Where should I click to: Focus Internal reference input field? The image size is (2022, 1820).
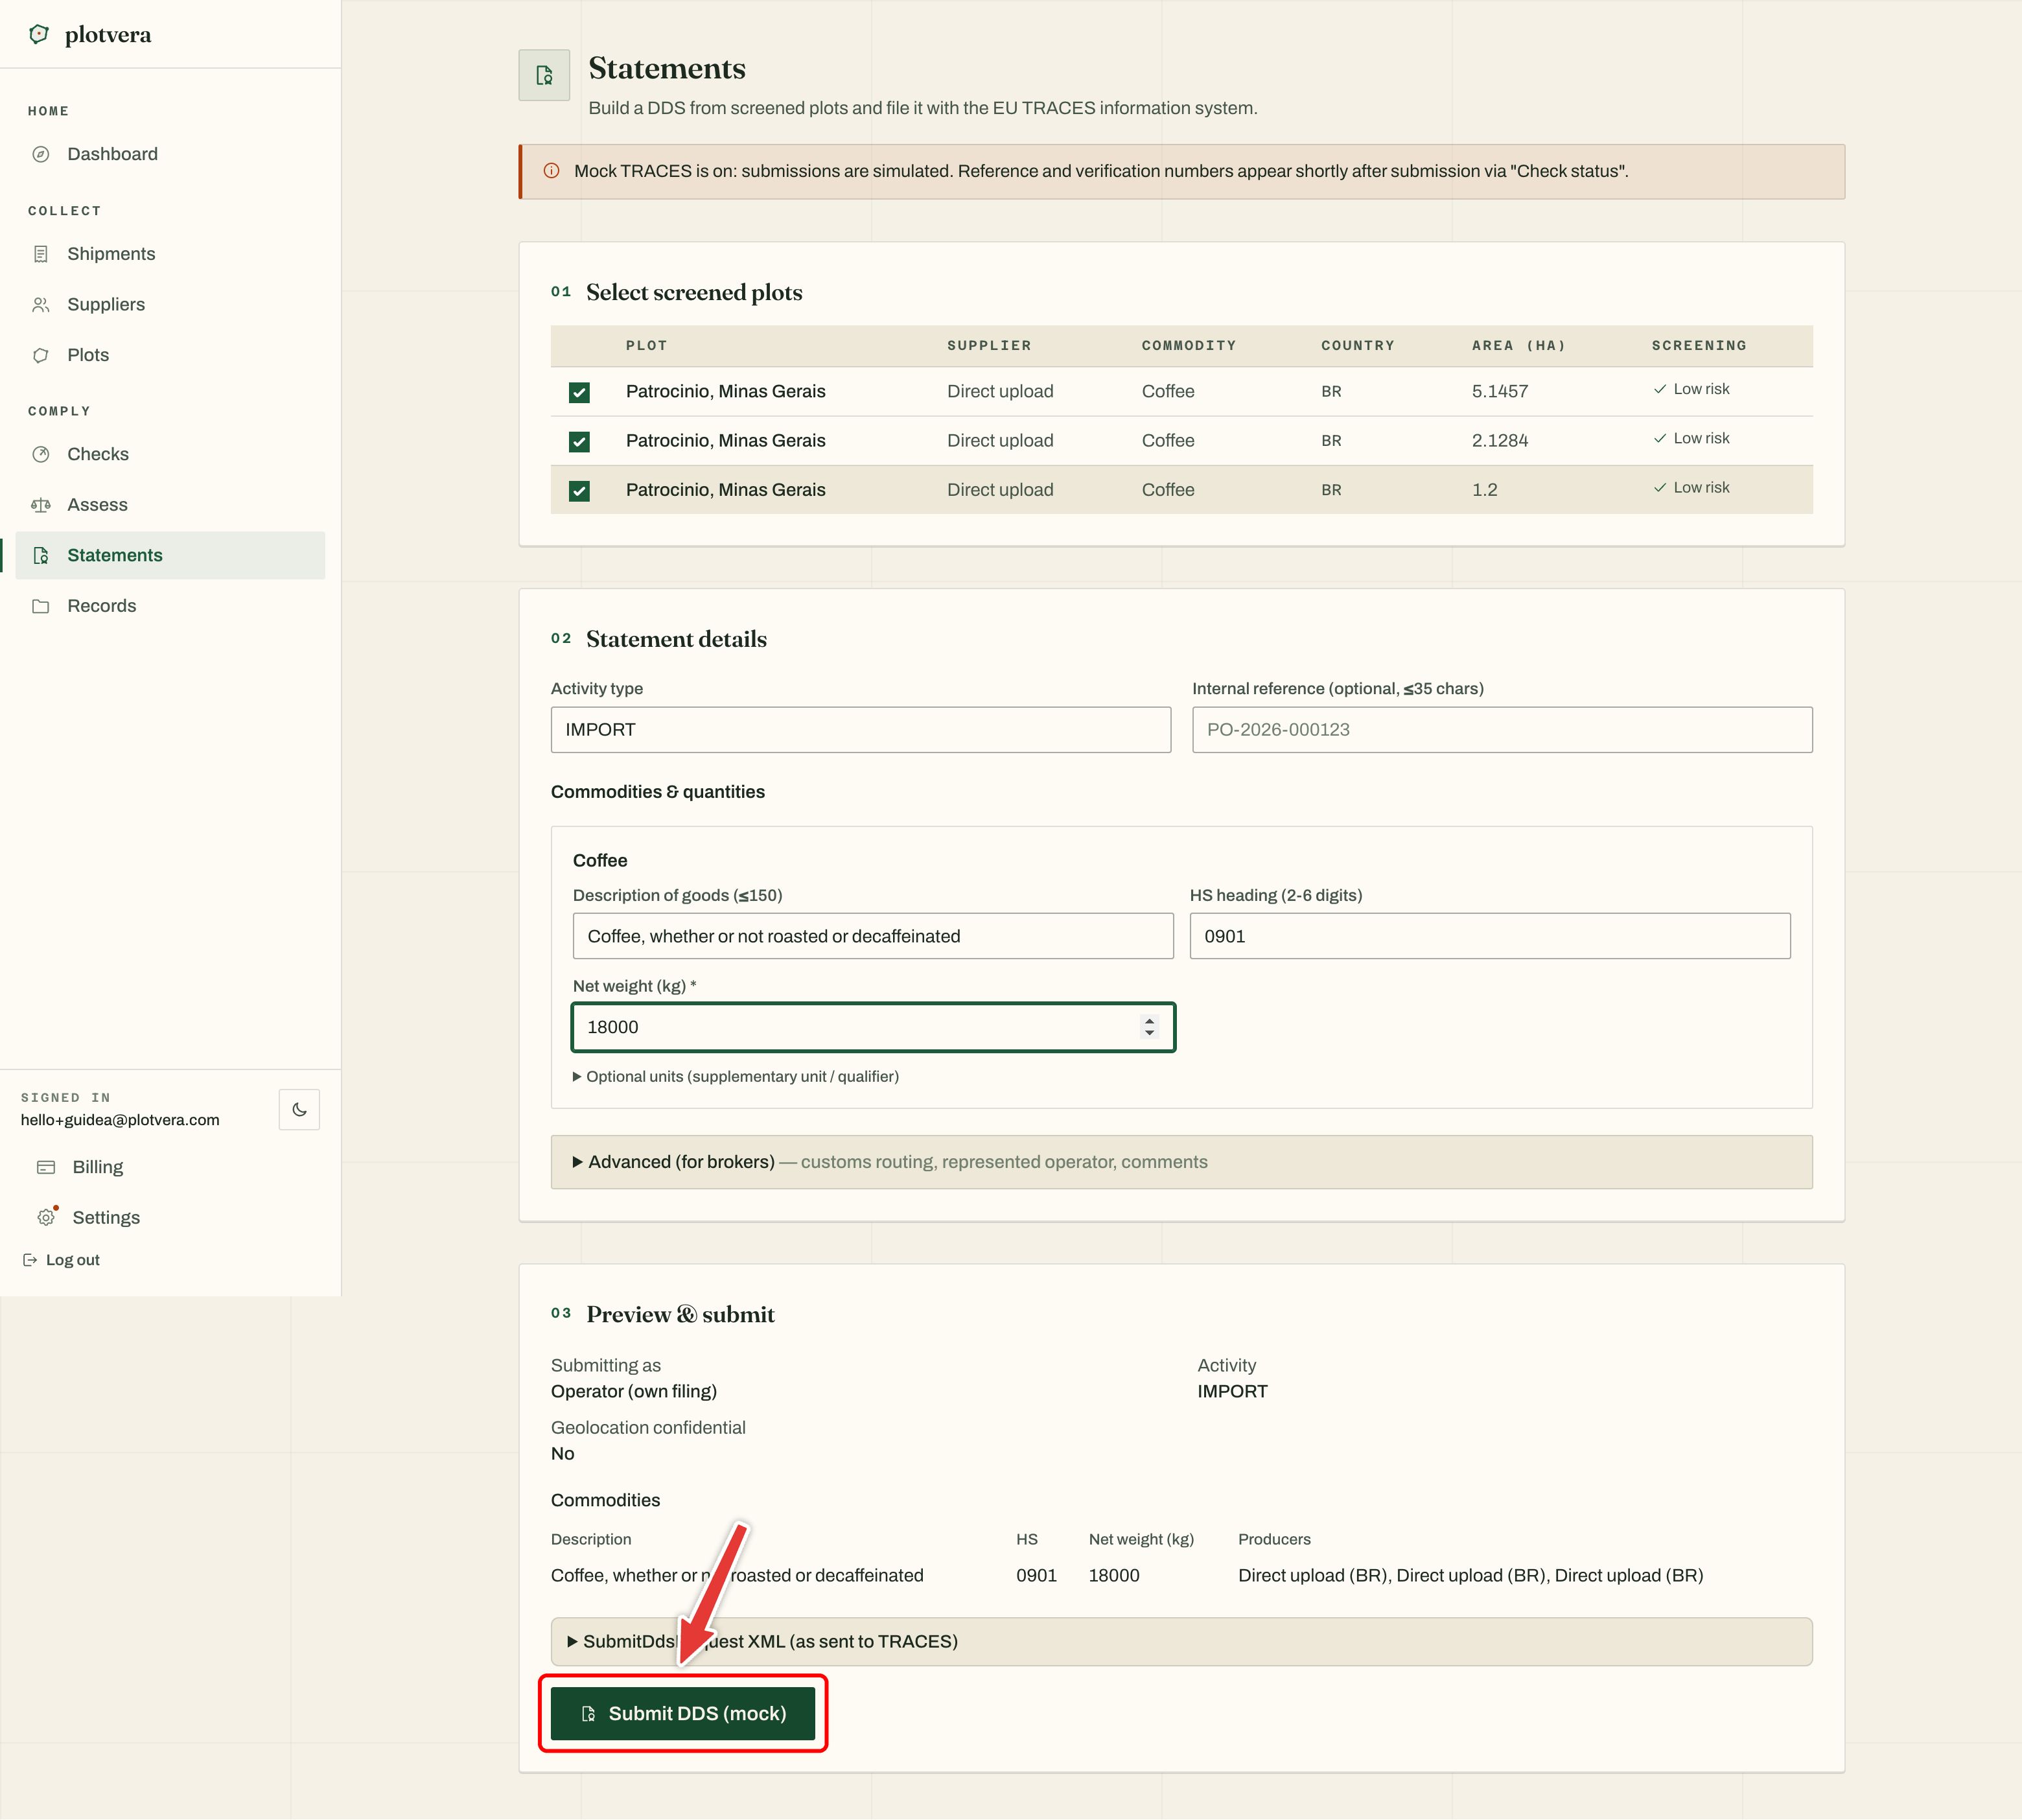click(x=1502, y=730)
